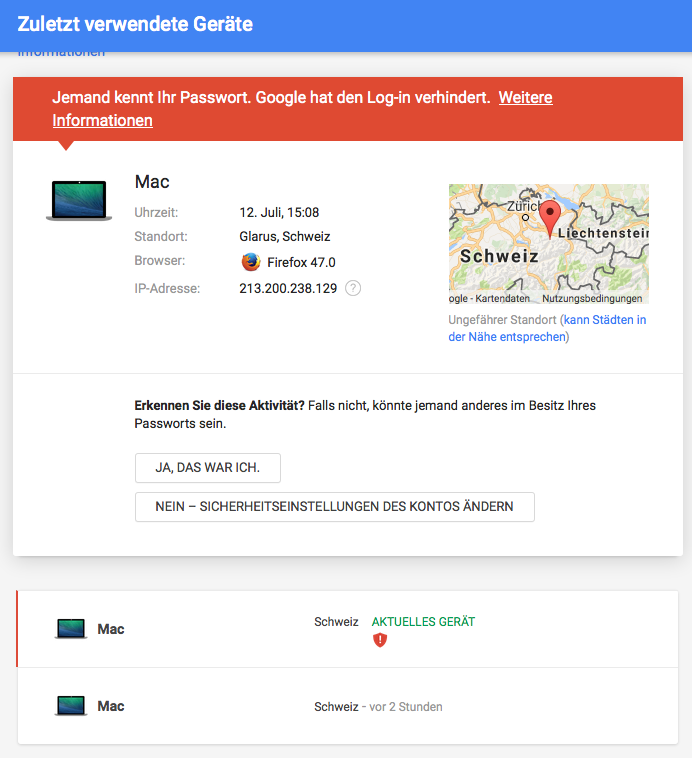This screenshot has width=692, height=758.
Task: Click the 'Glarus, Schweiz' location text
Action: pos(285,236)
